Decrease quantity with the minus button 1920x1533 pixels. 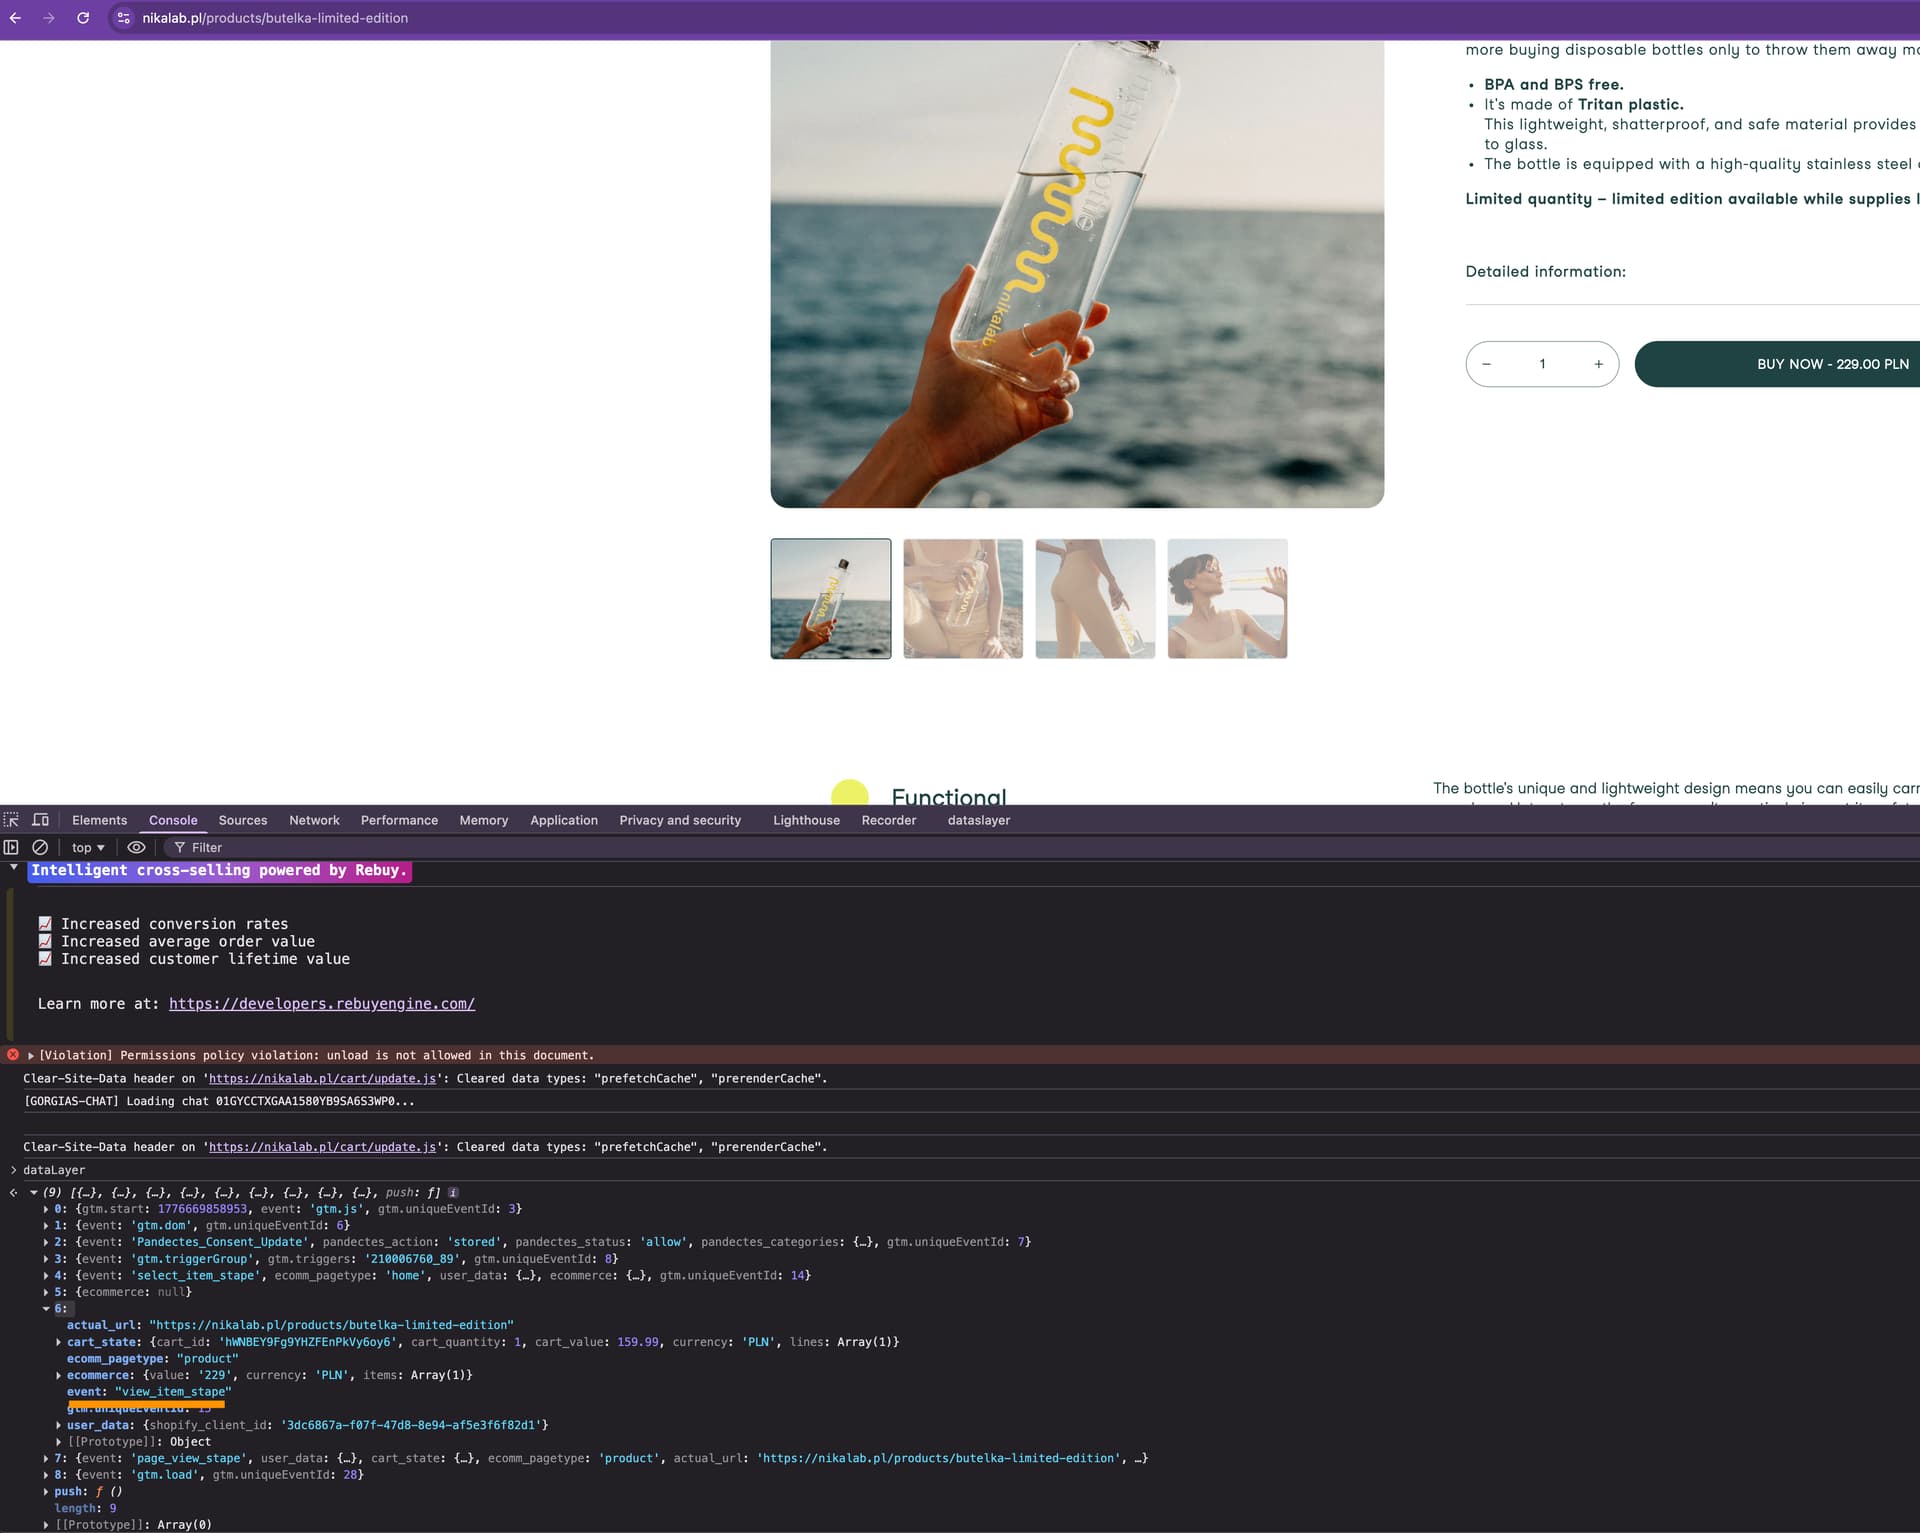click(x=1486, y=364)
